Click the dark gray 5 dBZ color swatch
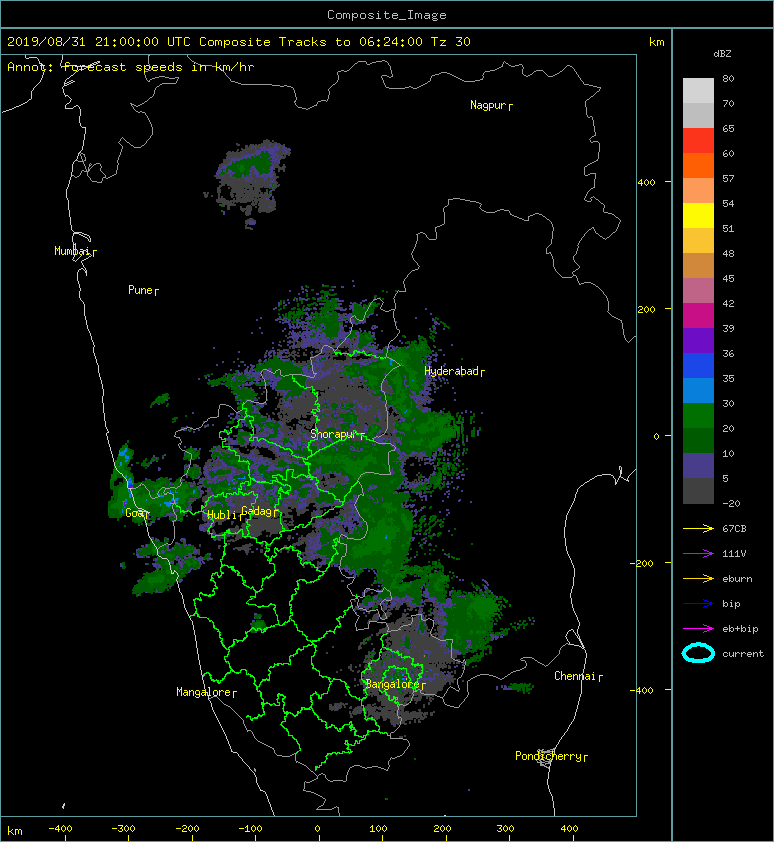774x842 pixels. coord(698,491)
